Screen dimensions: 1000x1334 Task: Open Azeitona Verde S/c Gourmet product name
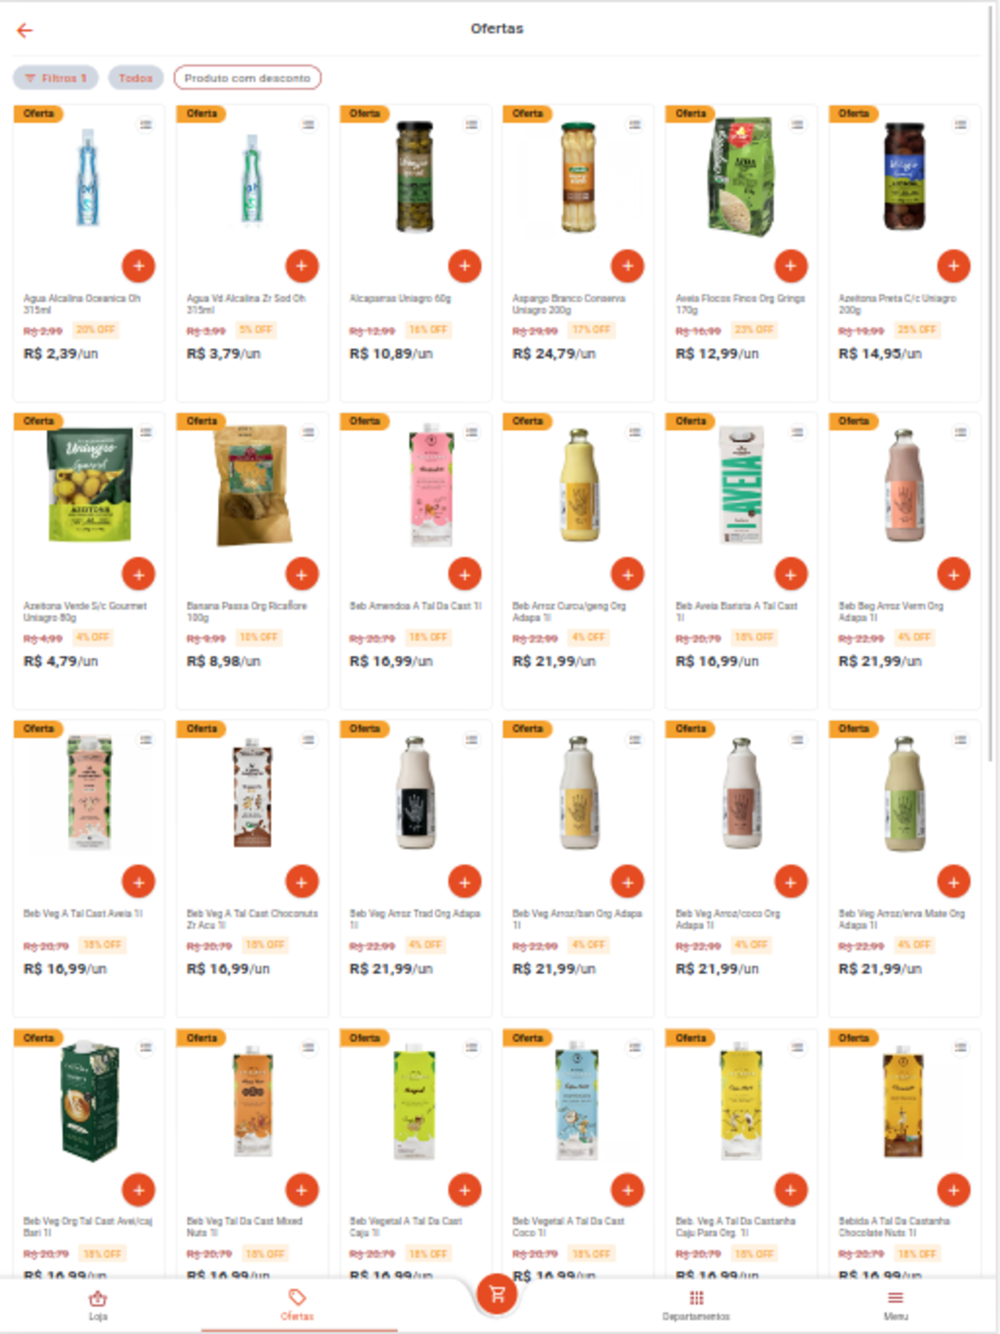(85, 612)
